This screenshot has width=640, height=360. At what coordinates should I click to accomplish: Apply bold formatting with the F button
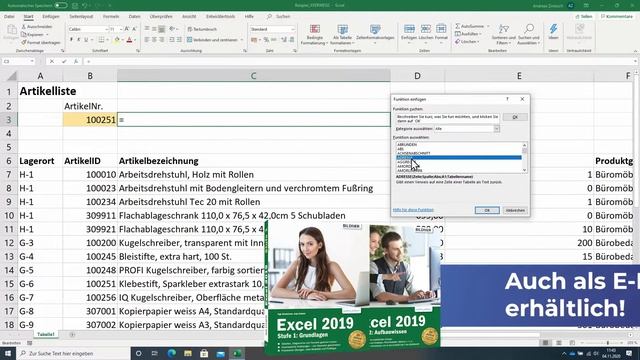(x=71, y=40)
